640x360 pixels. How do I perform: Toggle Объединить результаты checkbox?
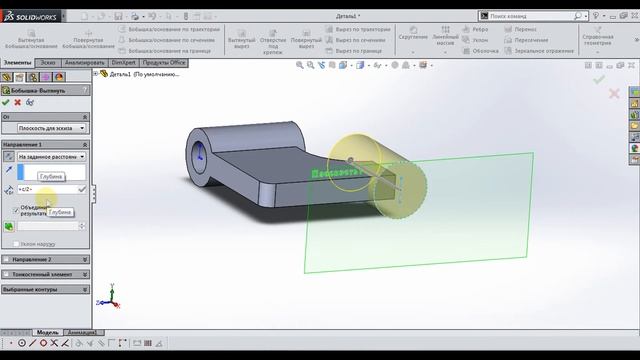[x=16, y=210]
